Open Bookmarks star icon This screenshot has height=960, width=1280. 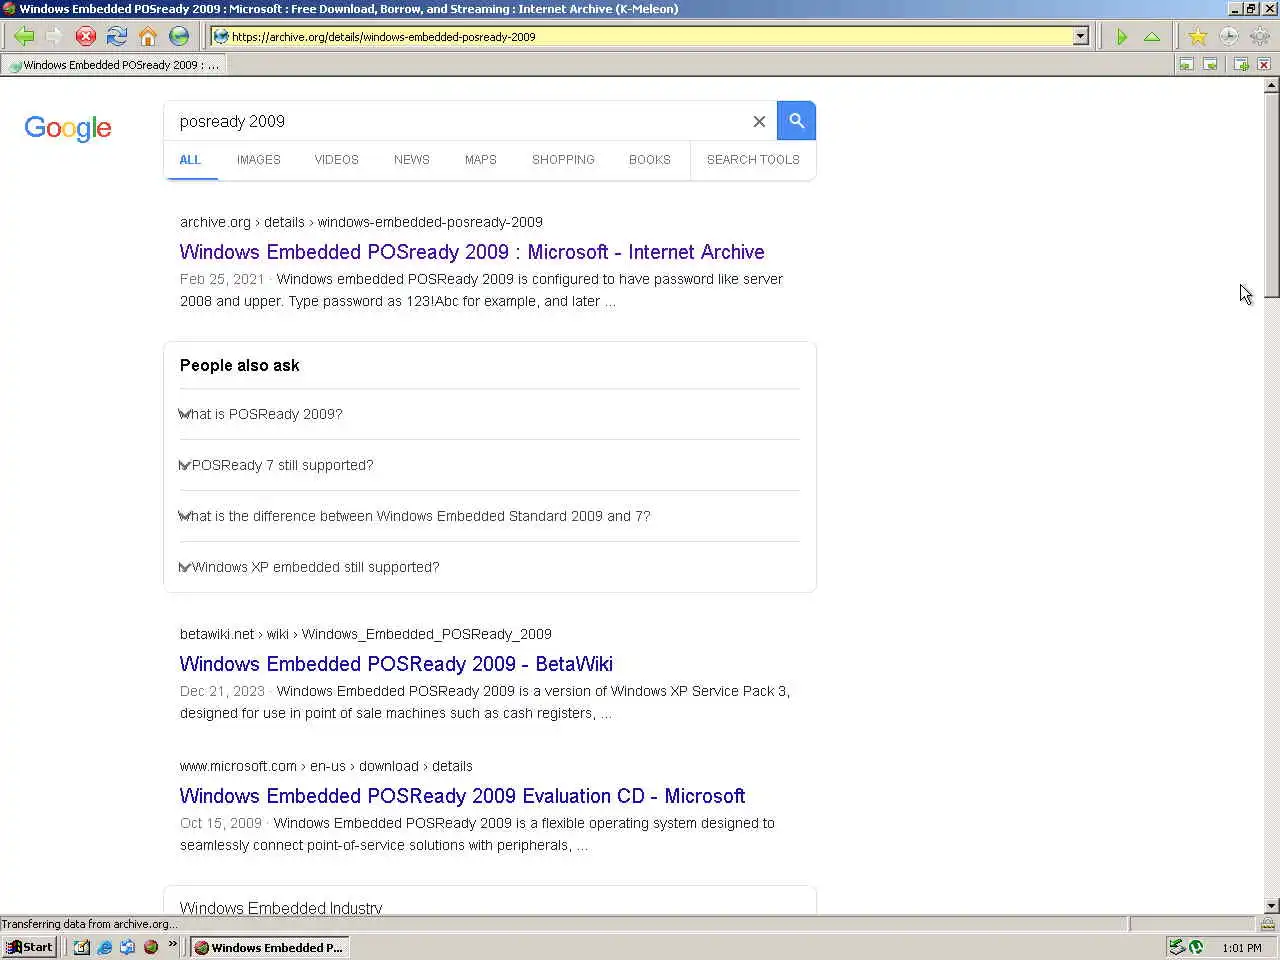pyautogui.click(x=1198, y=37)
